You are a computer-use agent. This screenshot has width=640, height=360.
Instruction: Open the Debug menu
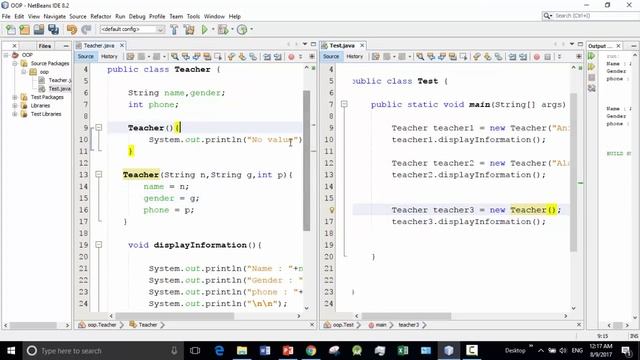(x=137, y=16)
